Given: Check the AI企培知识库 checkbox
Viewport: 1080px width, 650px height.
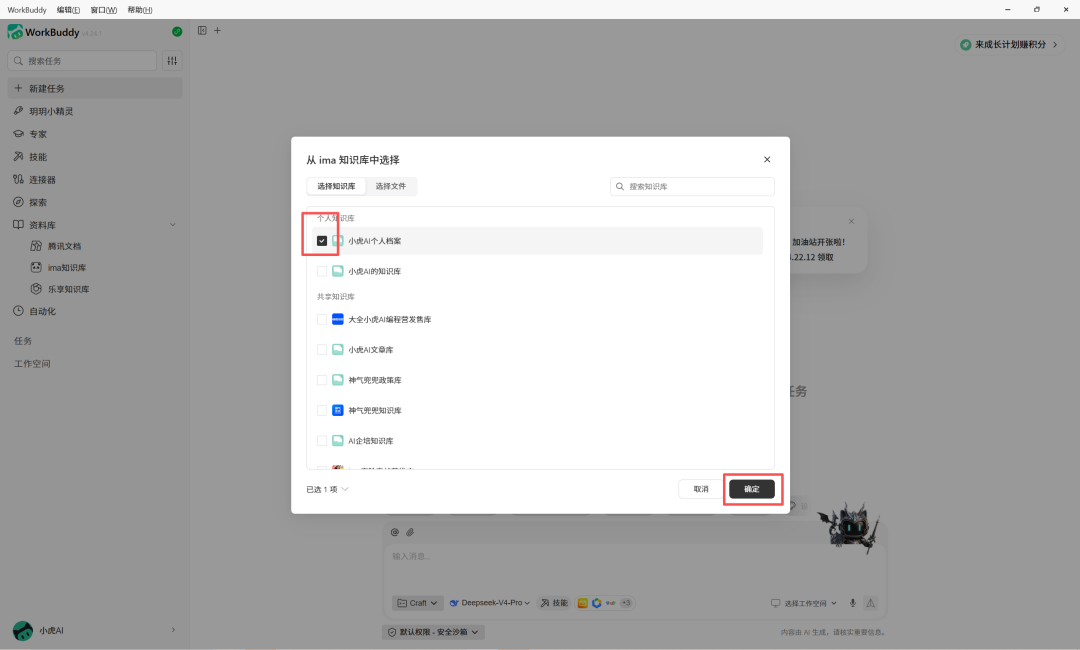Looking at the screenshot, I should [322, 441].
